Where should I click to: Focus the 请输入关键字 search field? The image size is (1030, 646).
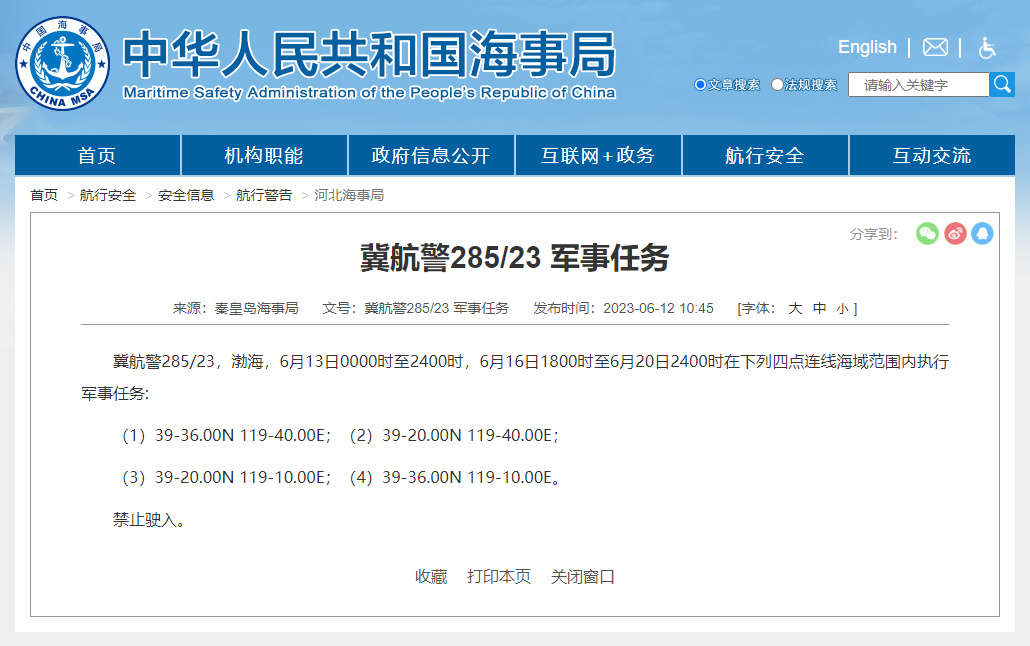coord(918,85)
